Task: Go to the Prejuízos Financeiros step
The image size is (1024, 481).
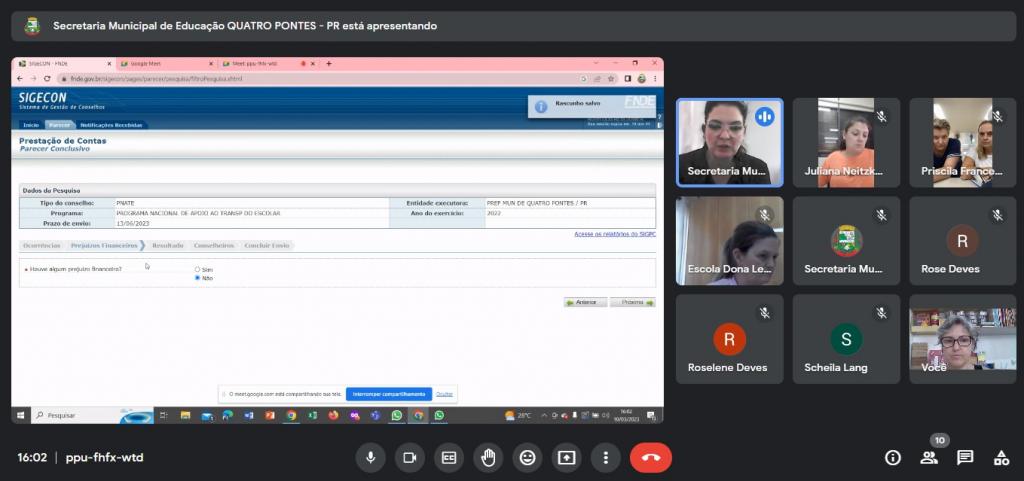Action: (x=104, y=245)
